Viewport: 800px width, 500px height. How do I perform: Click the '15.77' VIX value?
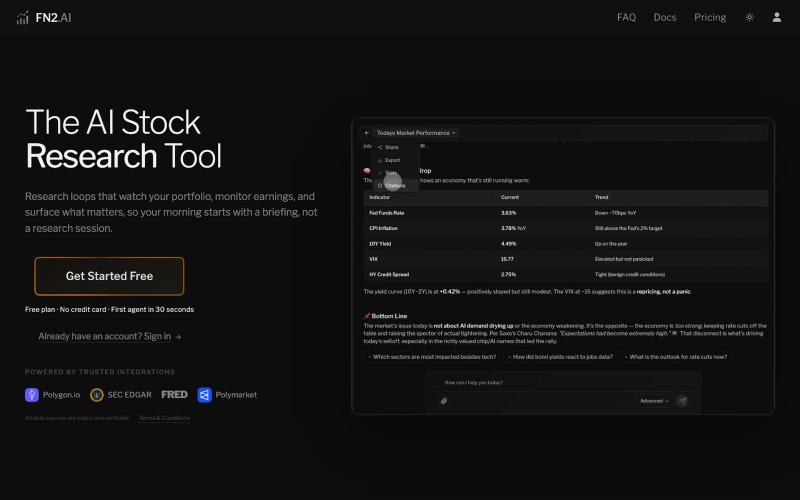click(x=507, y=259)
